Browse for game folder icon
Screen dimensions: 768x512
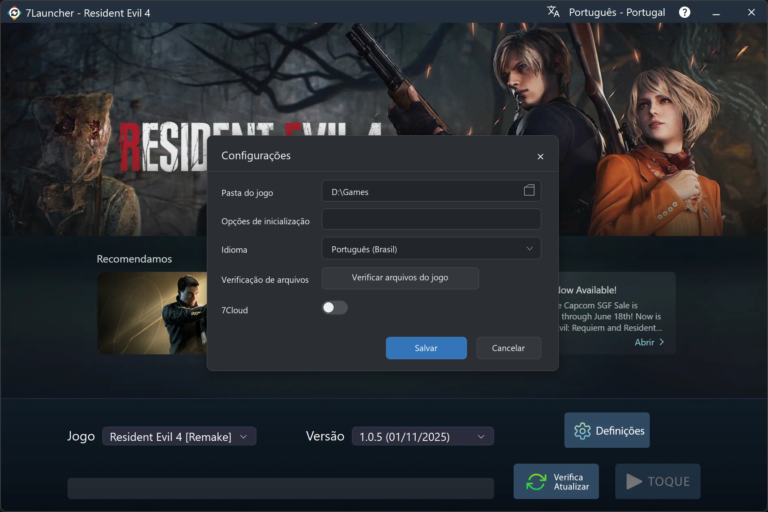pyautogui.click(x=529, y=191)
